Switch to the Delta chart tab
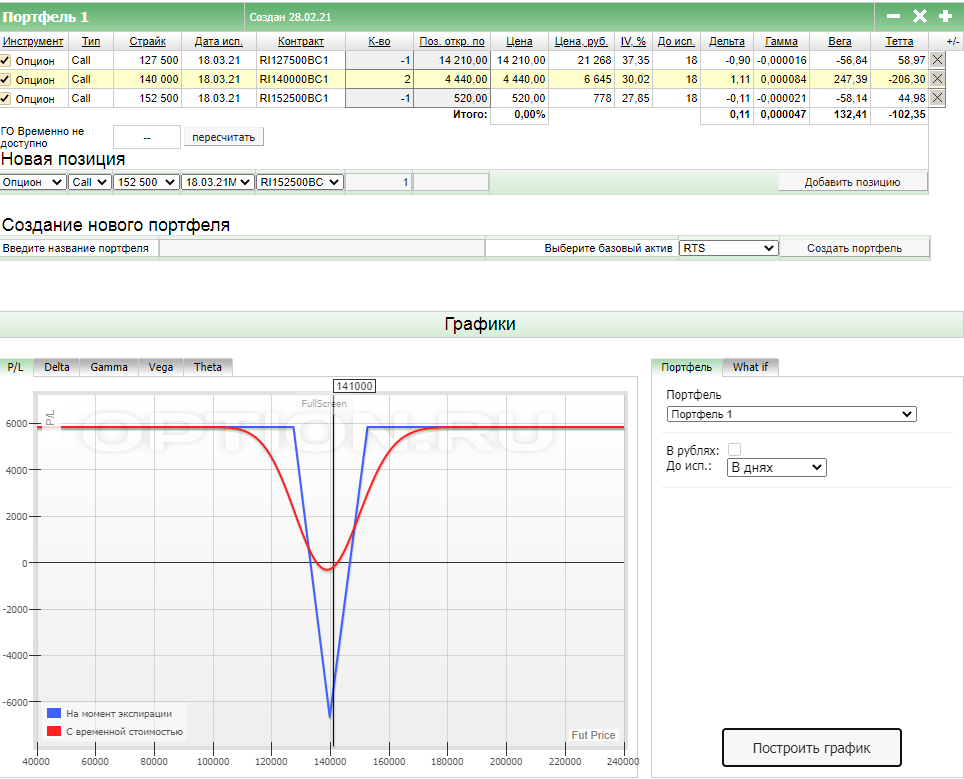The height and width of the screenshot is (779, 964). point(57,367)
